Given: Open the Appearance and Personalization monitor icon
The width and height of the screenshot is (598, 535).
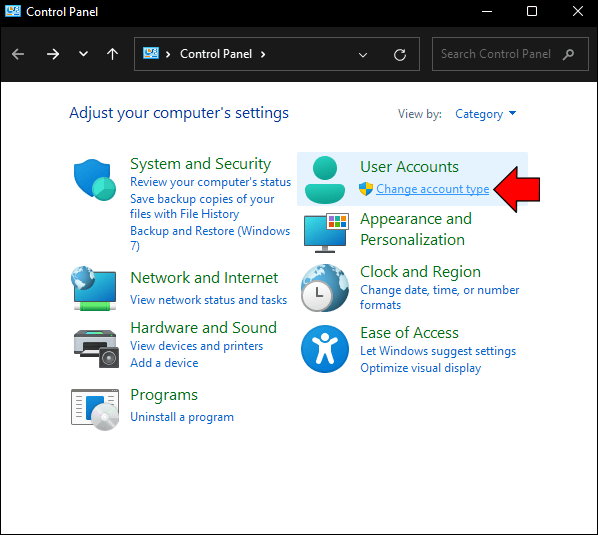Looking at the screenshot, I should coord(326,233).
